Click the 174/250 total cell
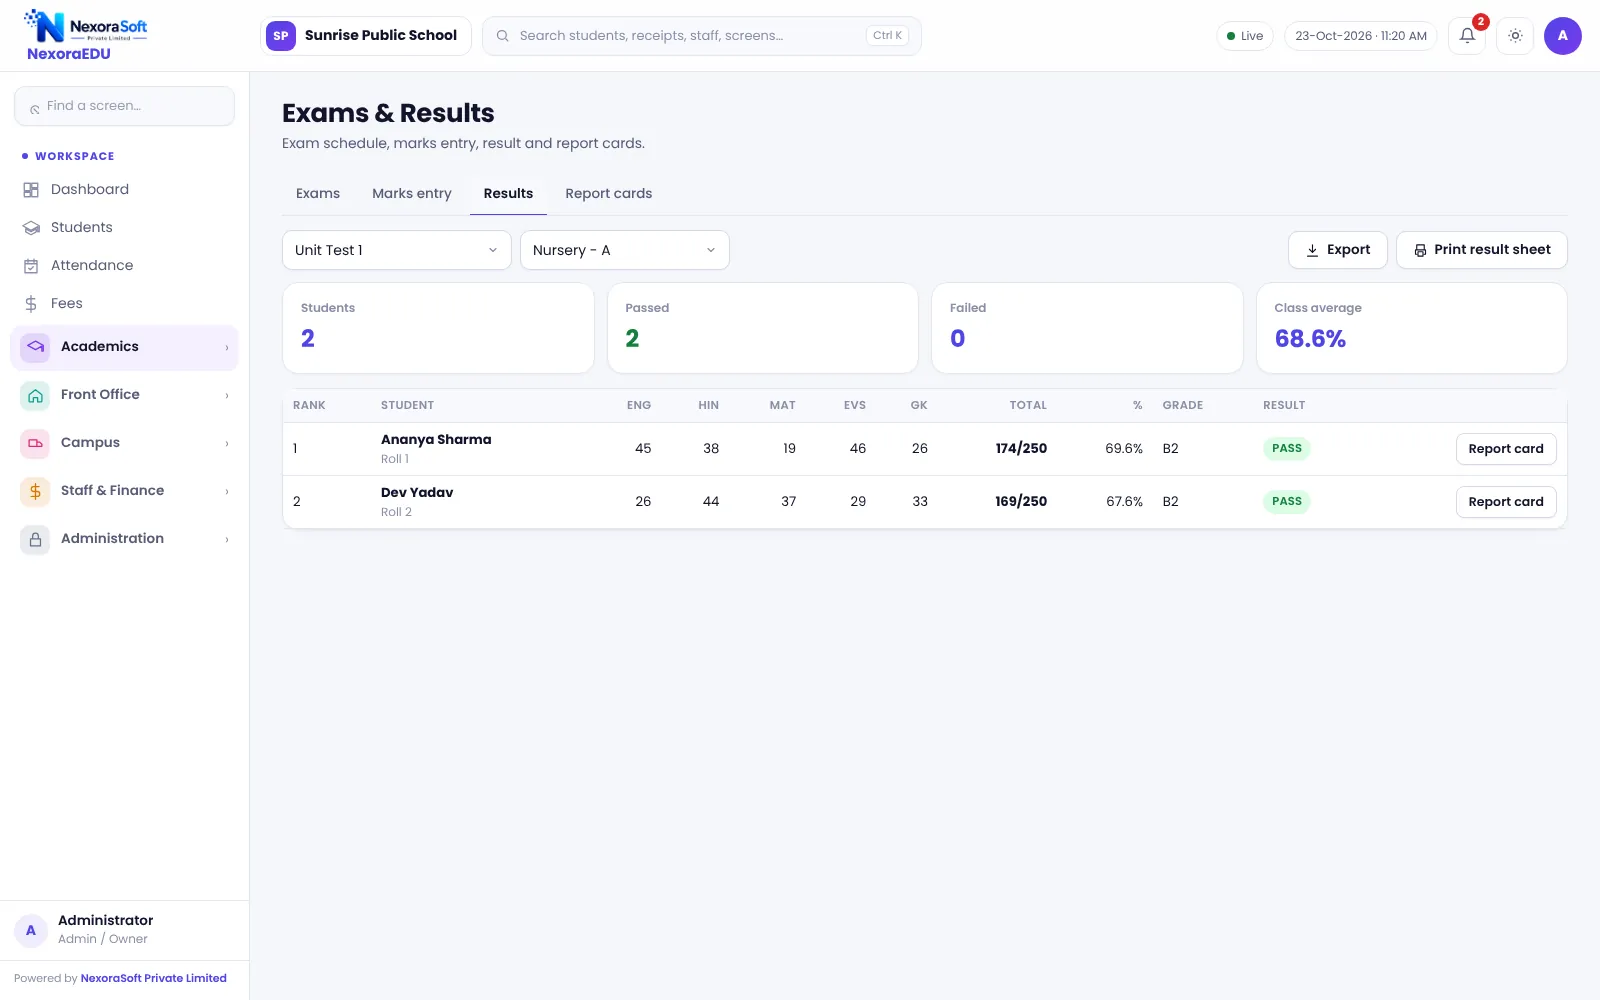Viewport: 1600px width, 1000px height. 1021,449
